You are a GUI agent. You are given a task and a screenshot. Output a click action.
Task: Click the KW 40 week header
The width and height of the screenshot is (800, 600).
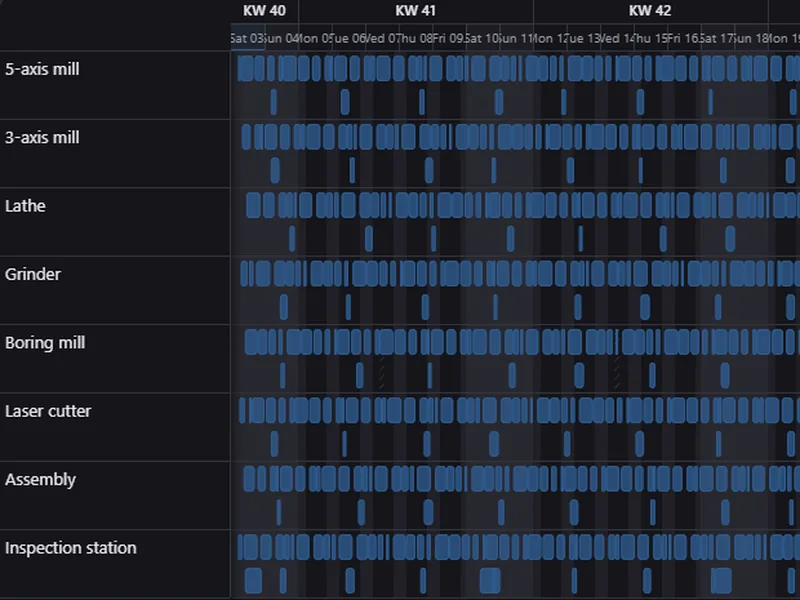[264, 11]
